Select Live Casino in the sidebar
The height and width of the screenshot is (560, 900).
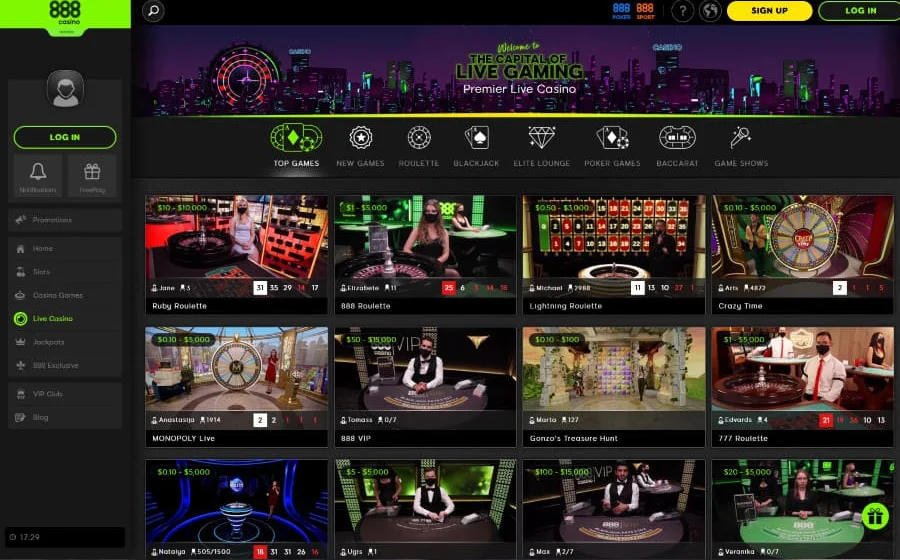coord(65,318)
